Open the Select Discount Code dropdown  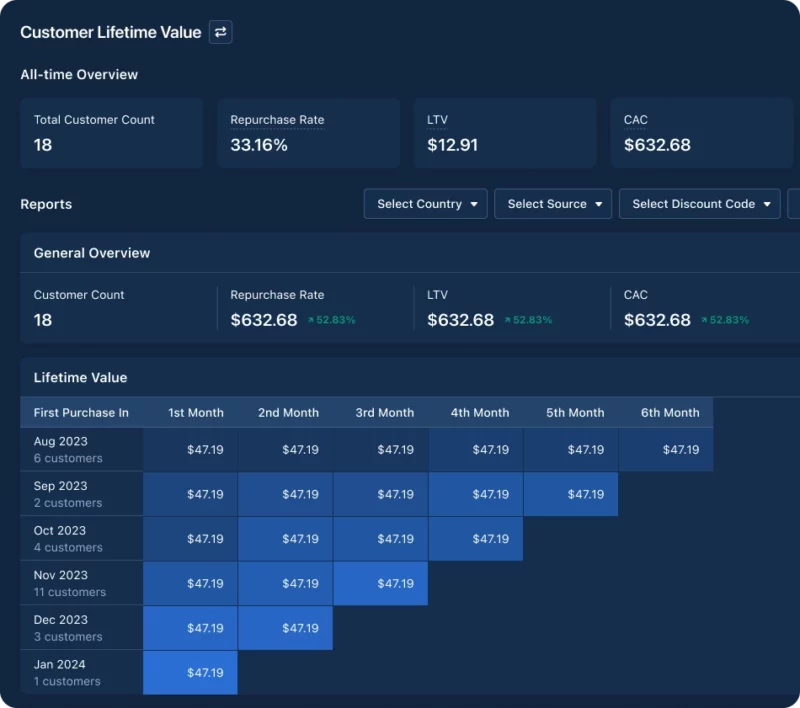(x=699, y=204)
